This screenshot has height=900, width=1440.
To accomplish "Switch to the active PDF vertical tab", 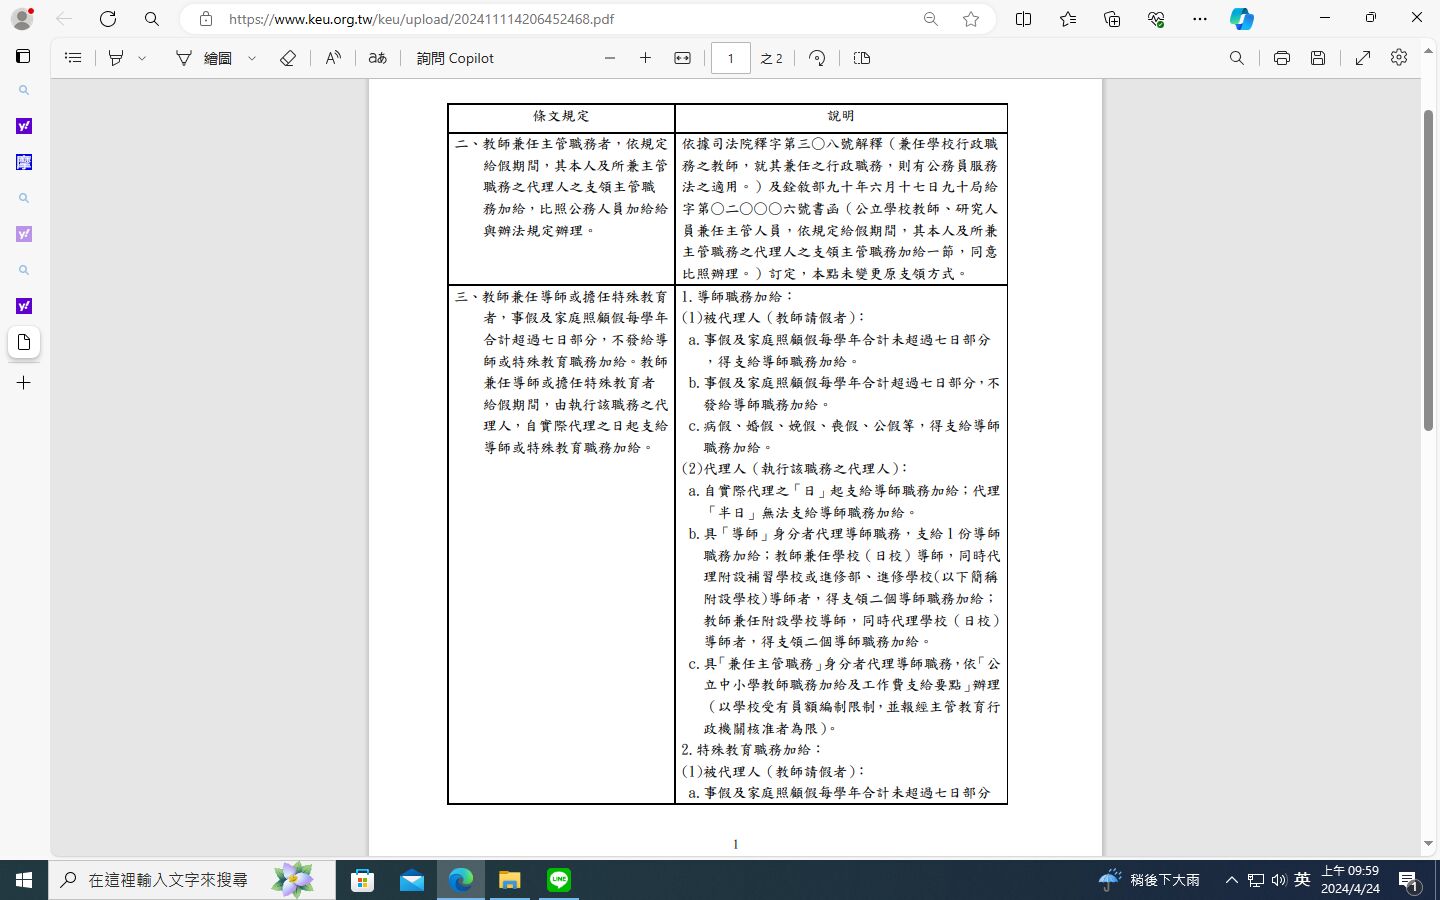I will point(24,342).
